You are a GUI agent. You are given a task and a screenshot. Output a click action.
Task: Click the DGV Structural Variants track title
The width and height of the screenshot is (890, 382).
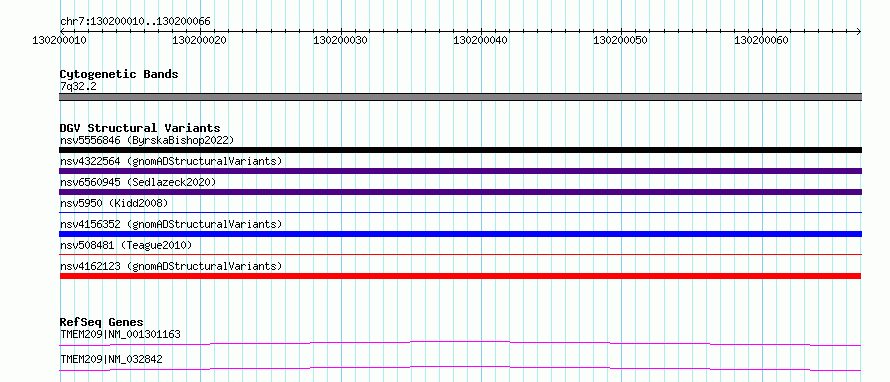(x=140, y=128)
